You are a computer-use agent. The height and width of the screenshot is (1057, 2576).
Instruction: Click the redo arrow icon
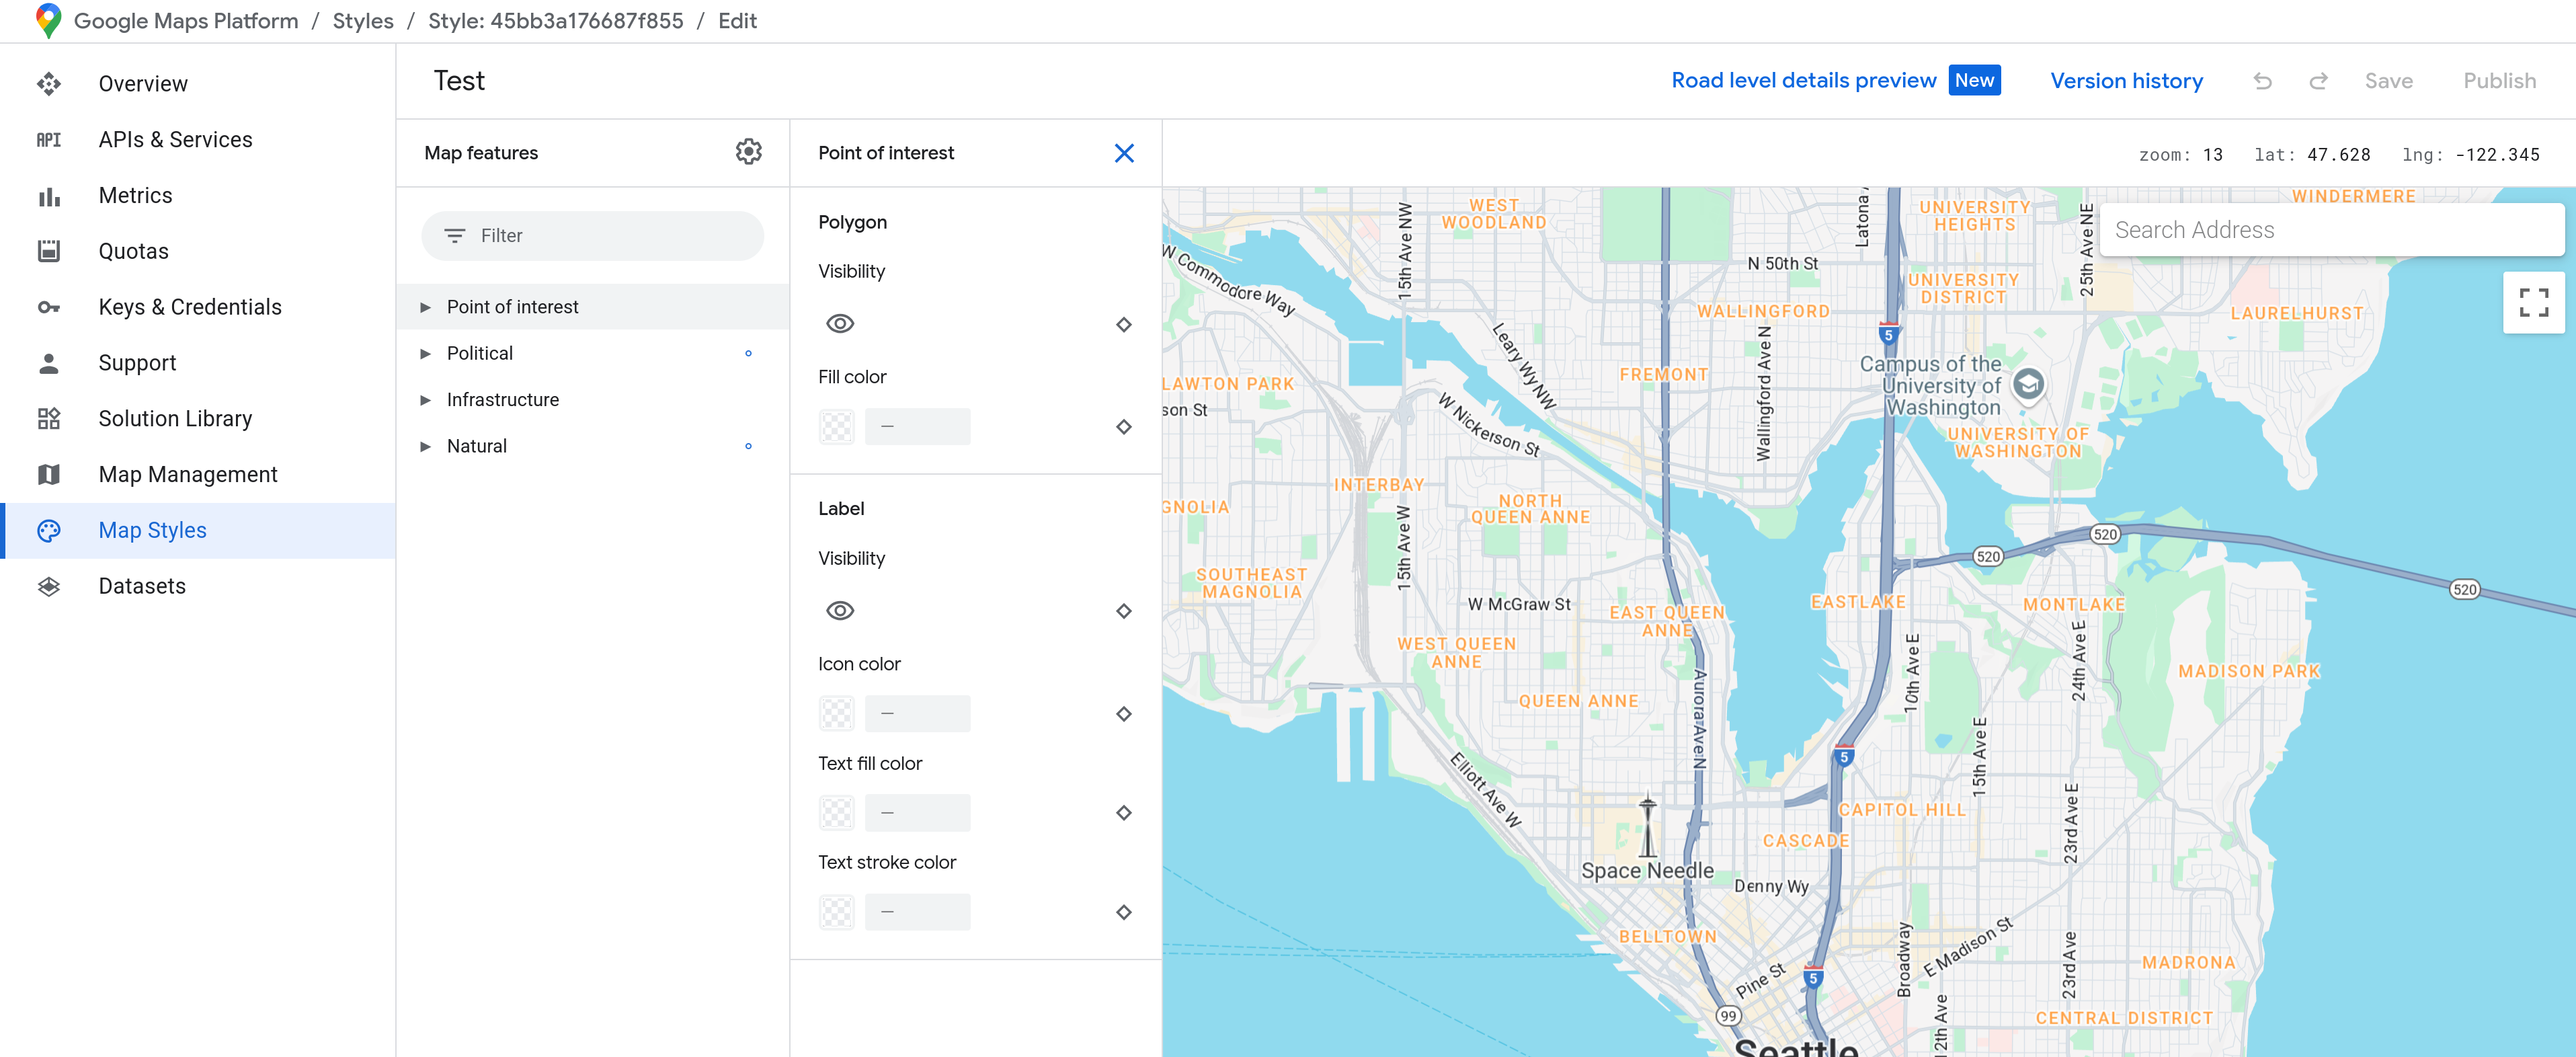pyautogui.click(x=2318, y=81)
